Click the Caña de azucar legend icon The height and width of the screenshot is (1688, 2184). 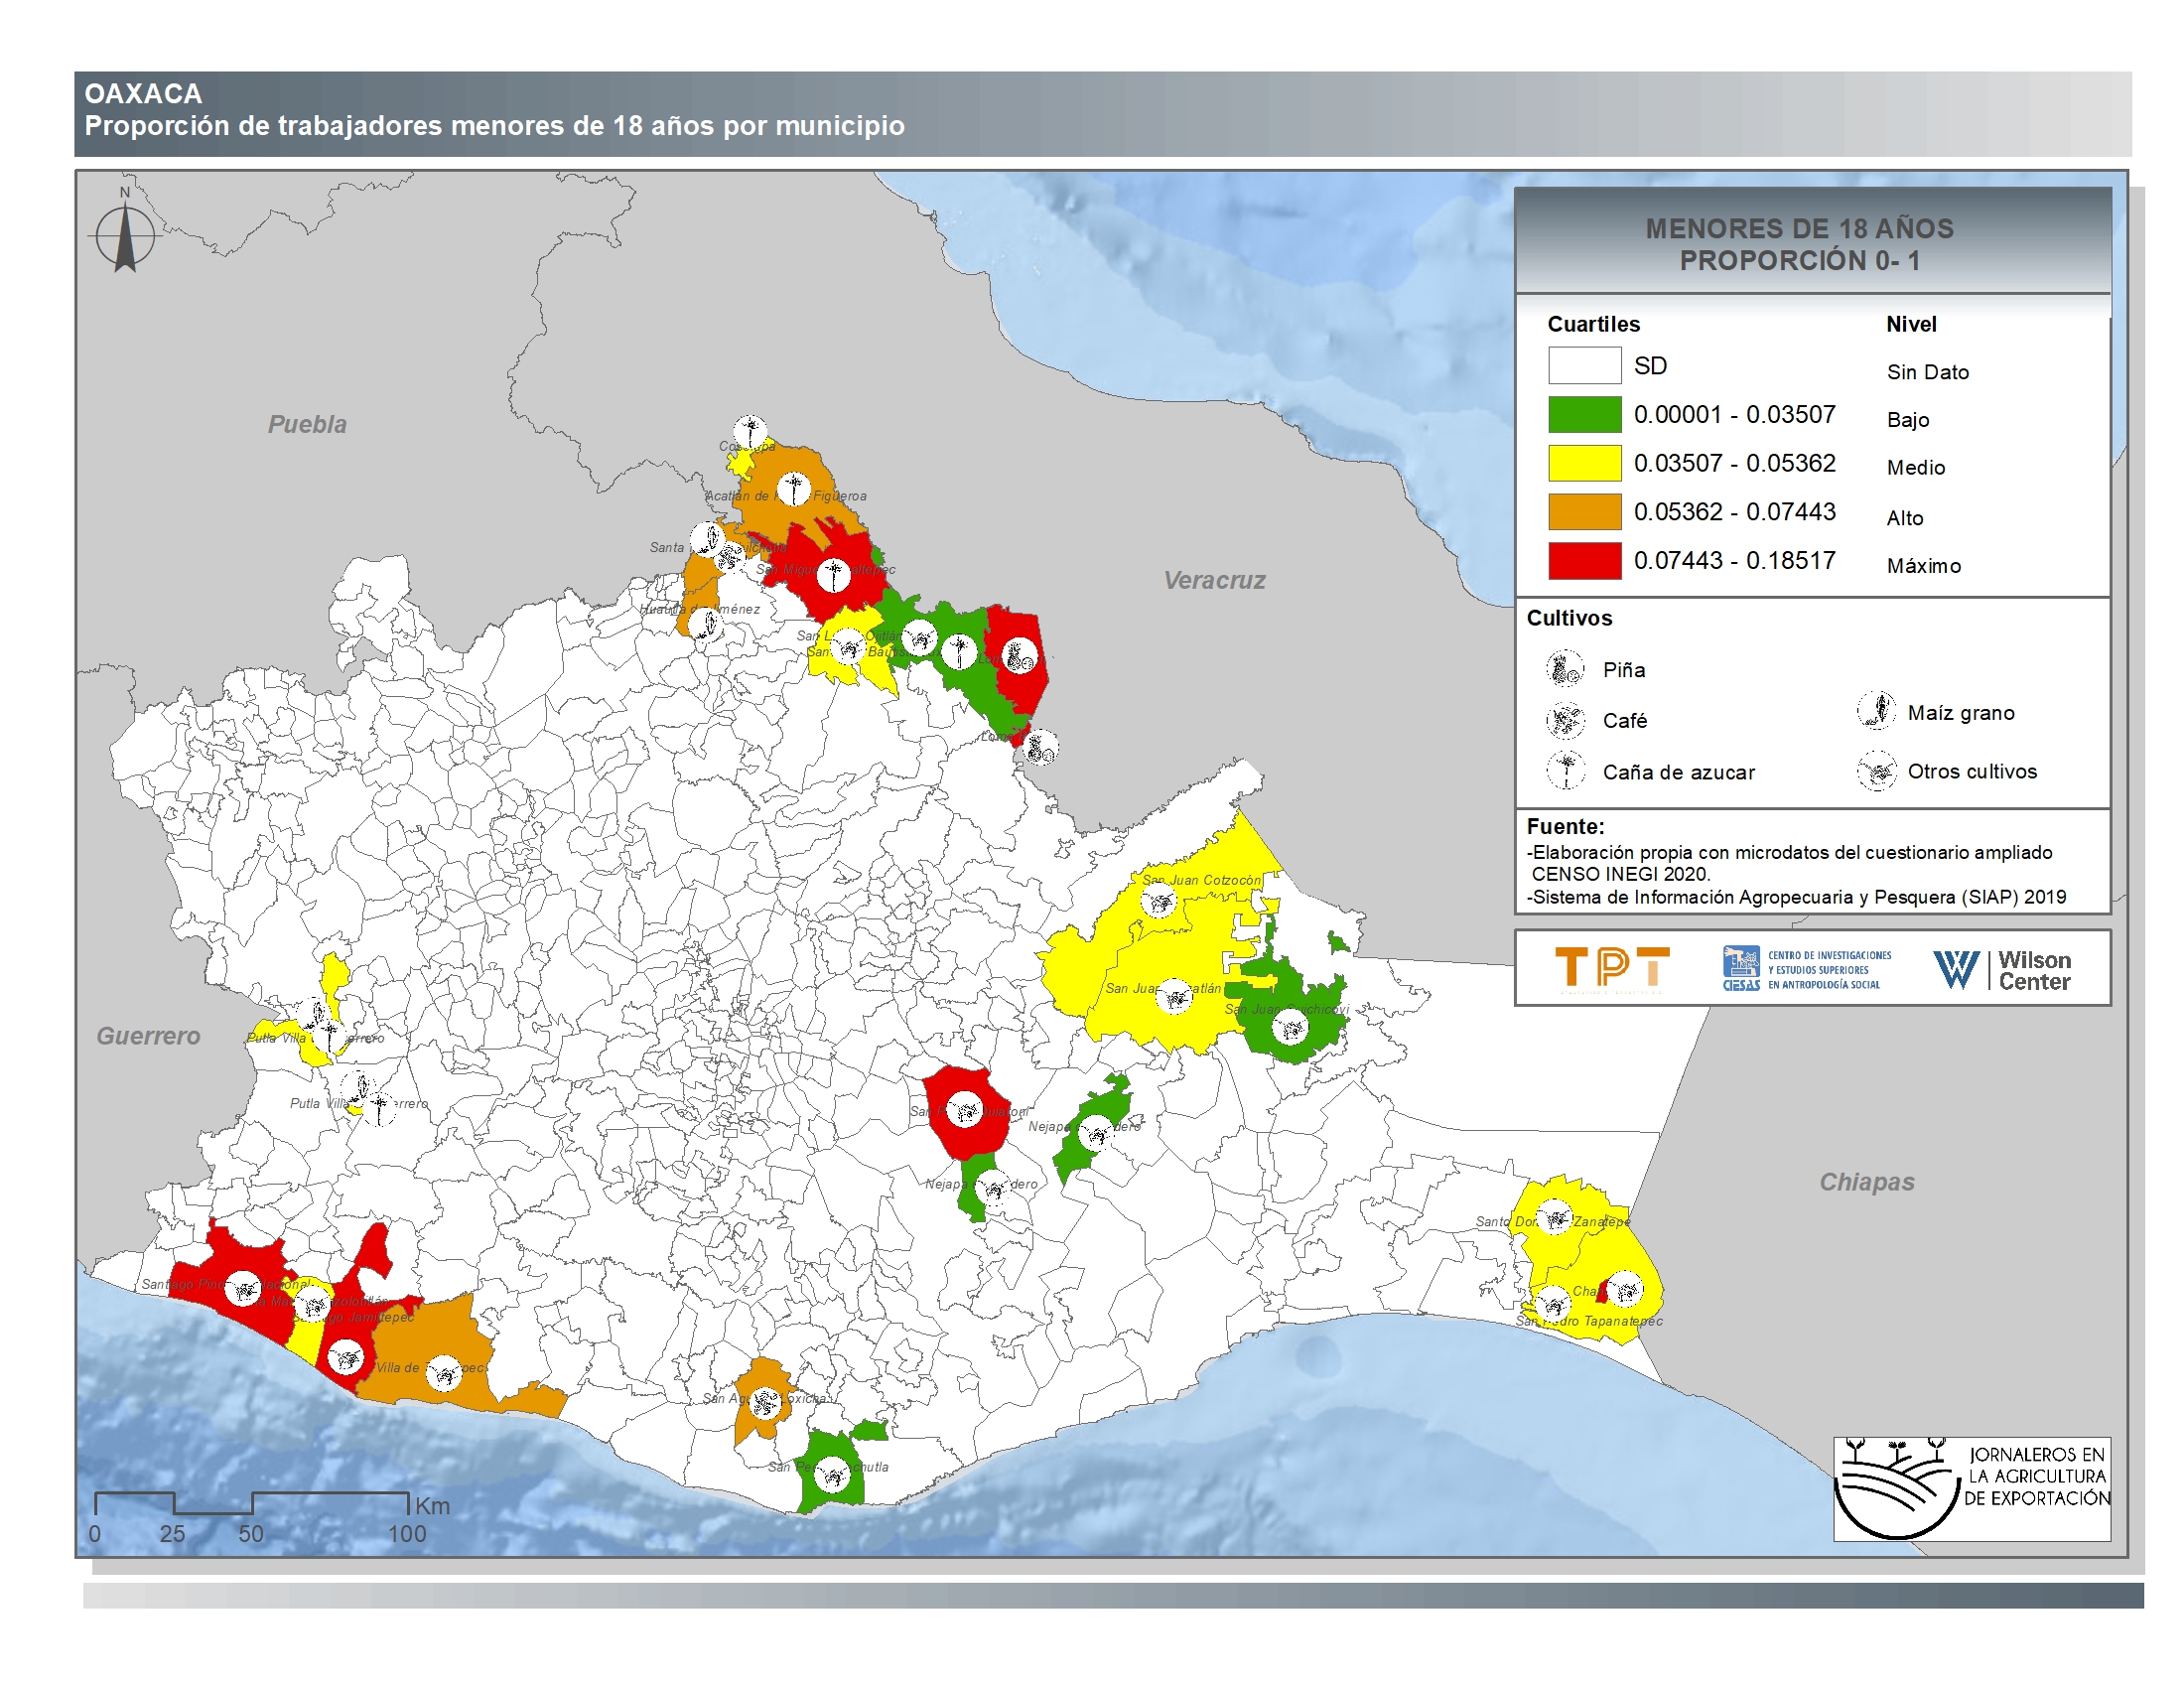coord(1565,770)
